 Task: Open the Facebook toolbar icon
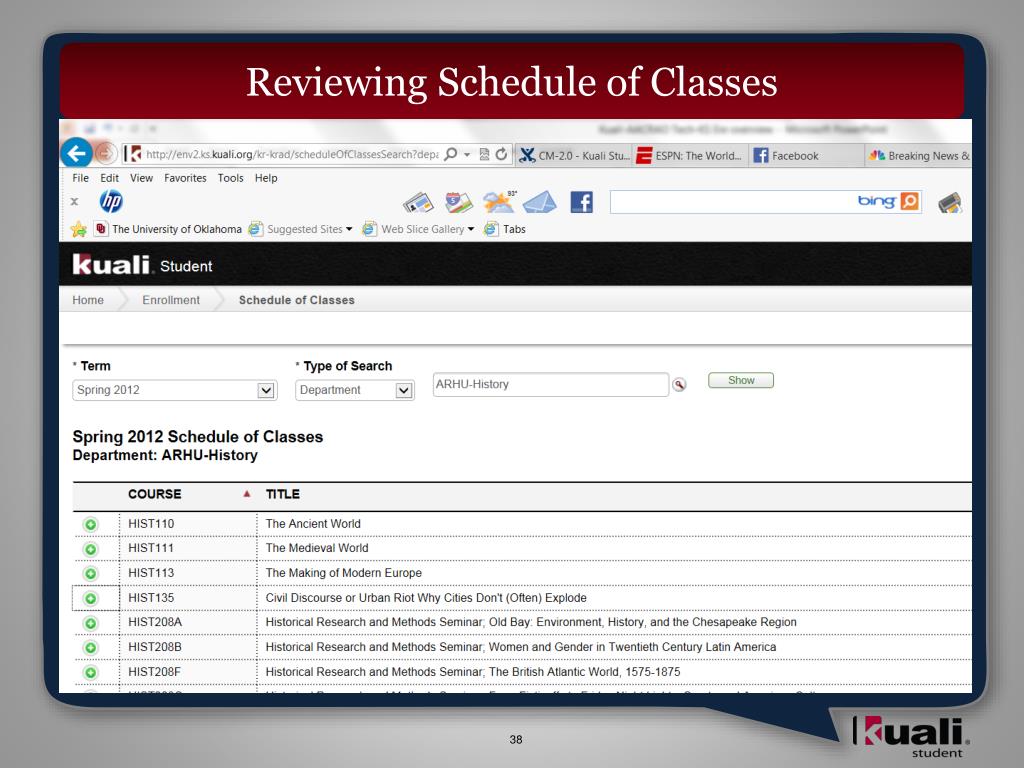pyautogui.click(x=581, y=202)
